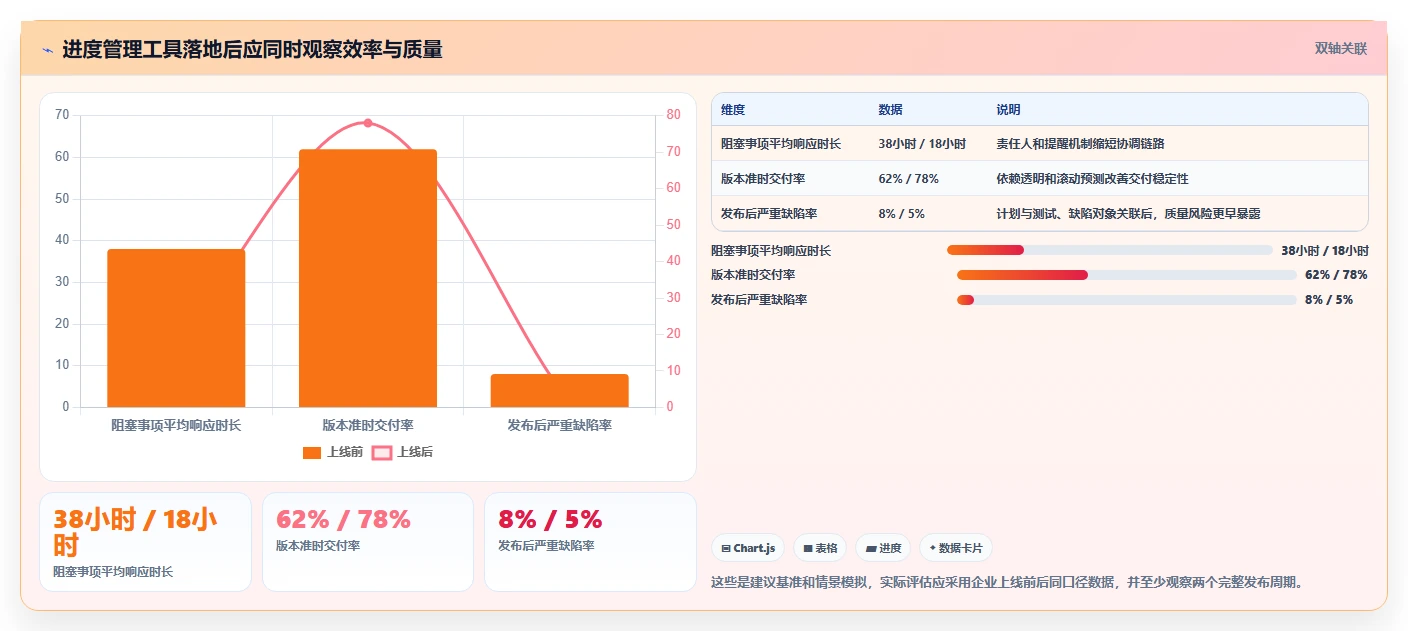Click the orange bar for 发布后严重缺陷率
The width and height of the screenshot is (1408, 631).
pos(559,391)
